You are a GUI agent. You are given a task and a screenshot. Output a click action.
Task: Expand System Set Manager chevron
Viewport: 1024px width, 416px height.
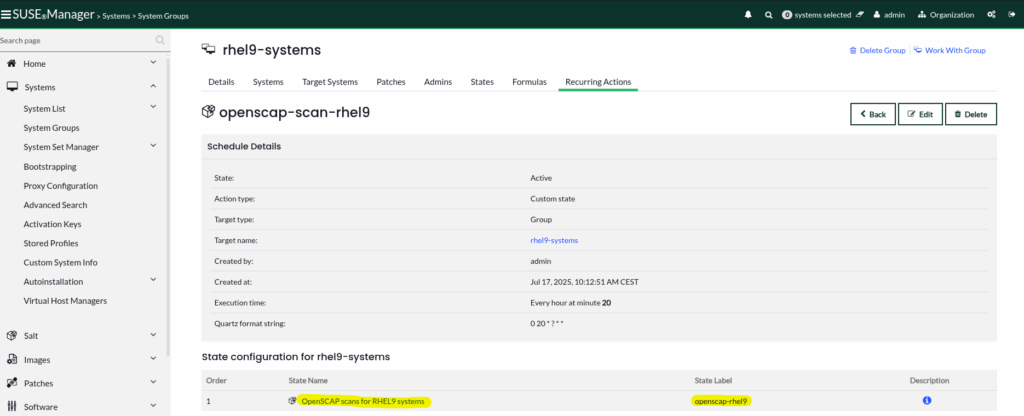click(153, 146)
